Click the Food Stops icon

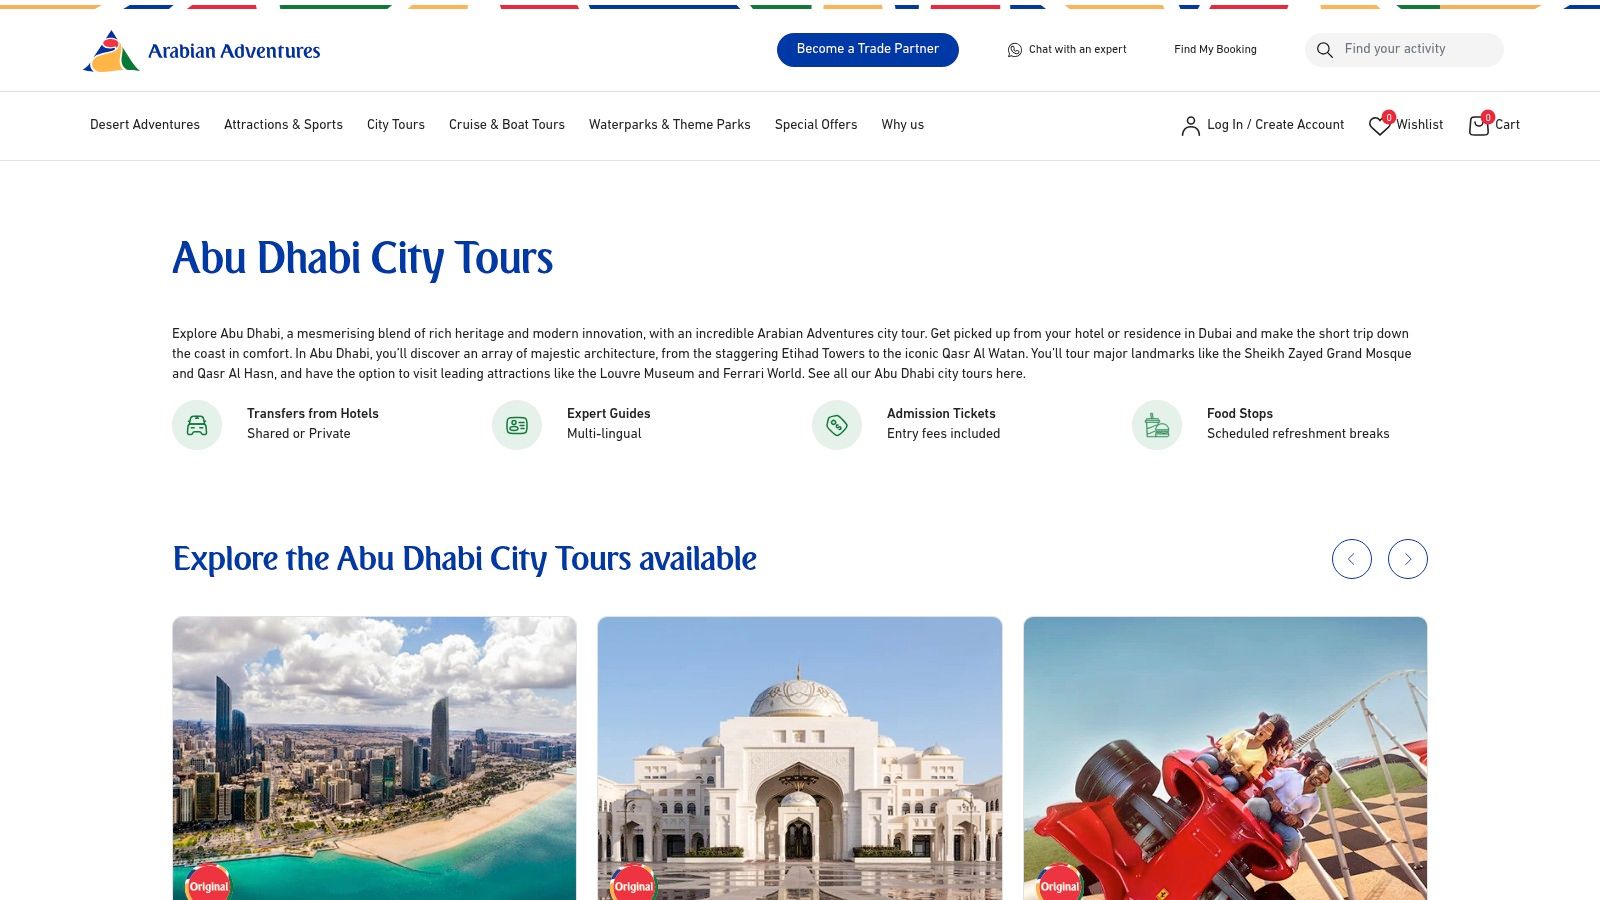tap(1157, 425)
